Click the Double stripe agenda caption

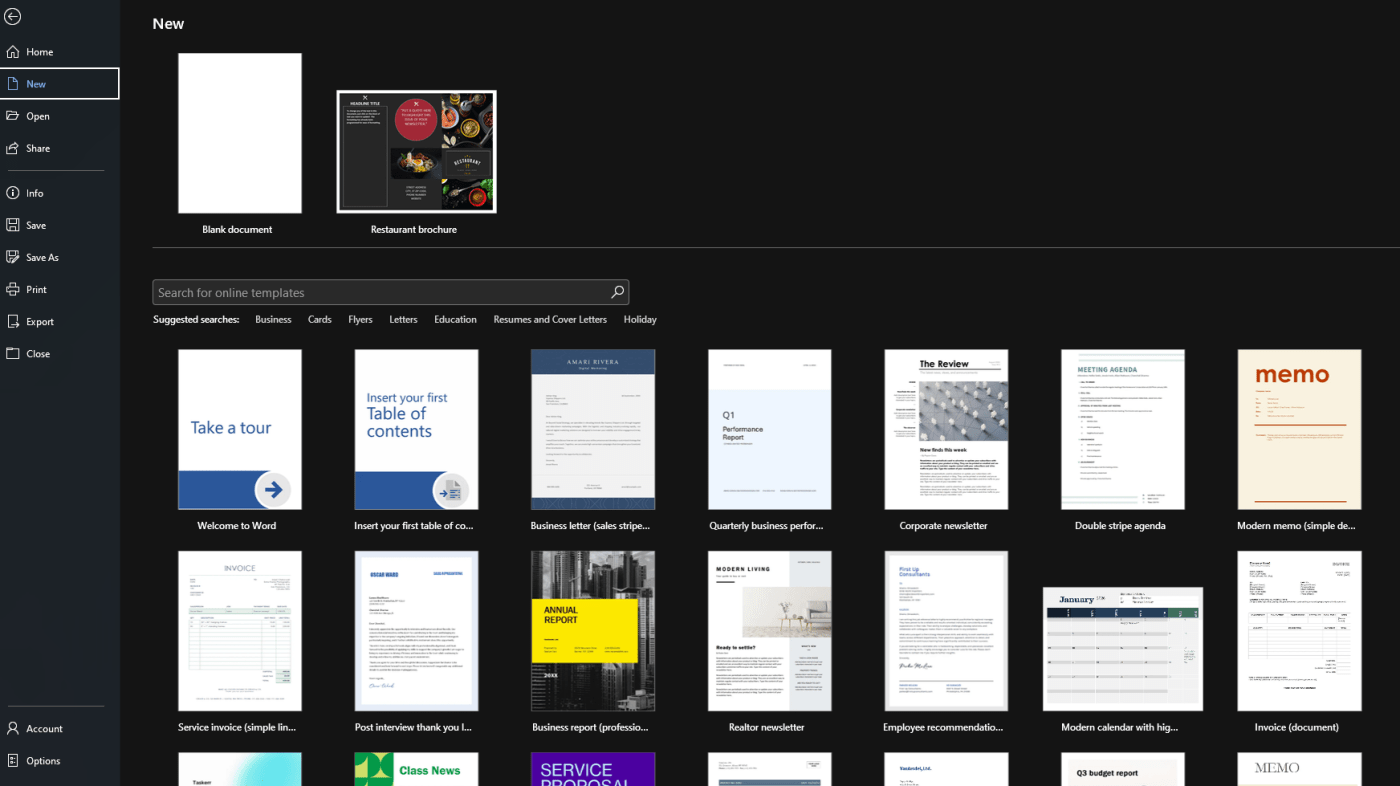[1120, 526]
